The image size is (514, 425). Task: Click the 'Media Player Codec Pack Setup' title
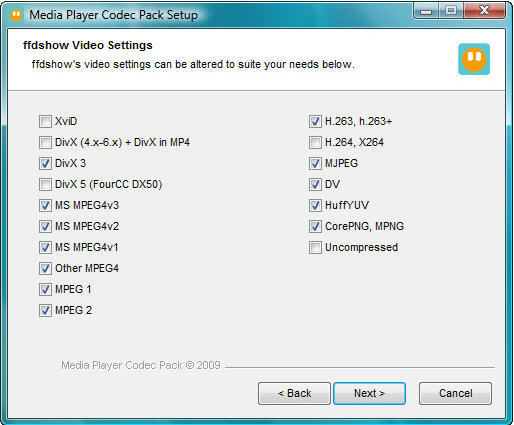113,15
